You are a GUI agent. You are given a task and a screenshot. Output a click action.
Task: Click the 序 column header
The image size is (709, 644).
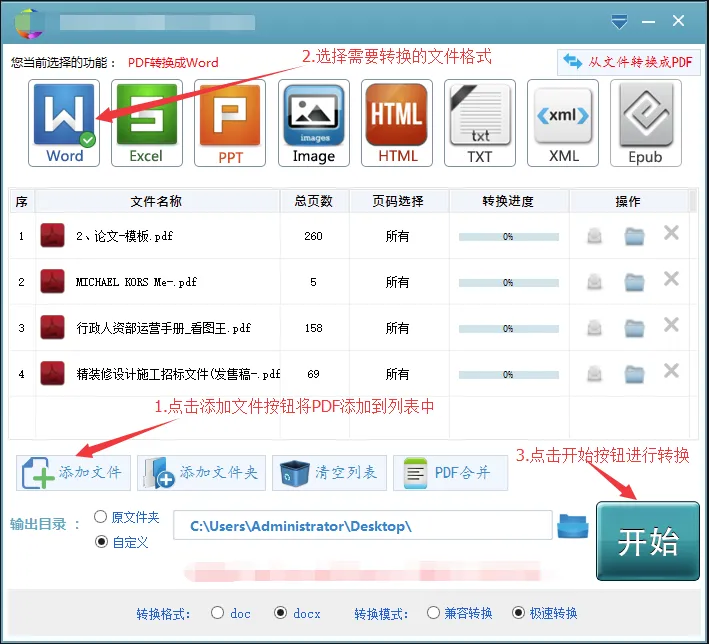22,201
